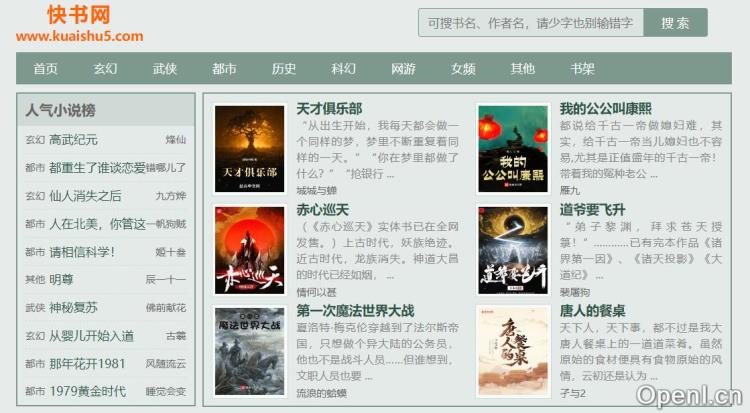The height and width of the screenshot is (413, 750).
Task: Open the 首页 navigation item
Action: (45, 68)
